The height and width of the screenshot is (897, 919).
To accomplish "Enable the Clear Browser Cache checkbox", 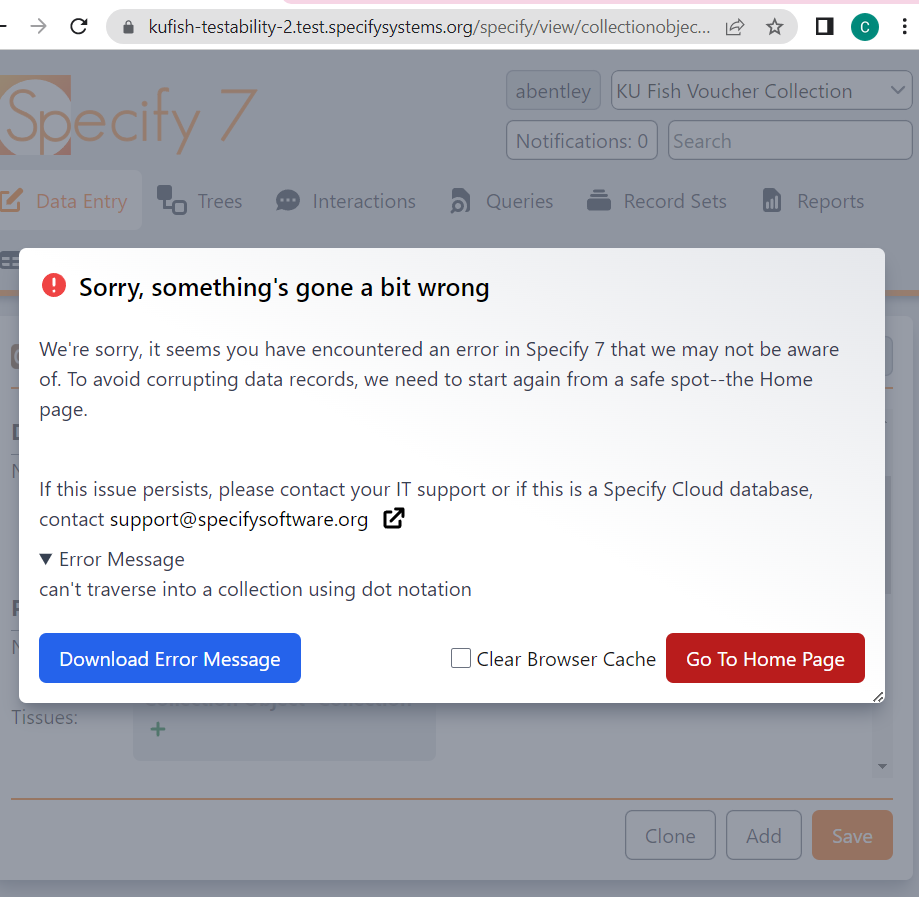I will (461, 658).
